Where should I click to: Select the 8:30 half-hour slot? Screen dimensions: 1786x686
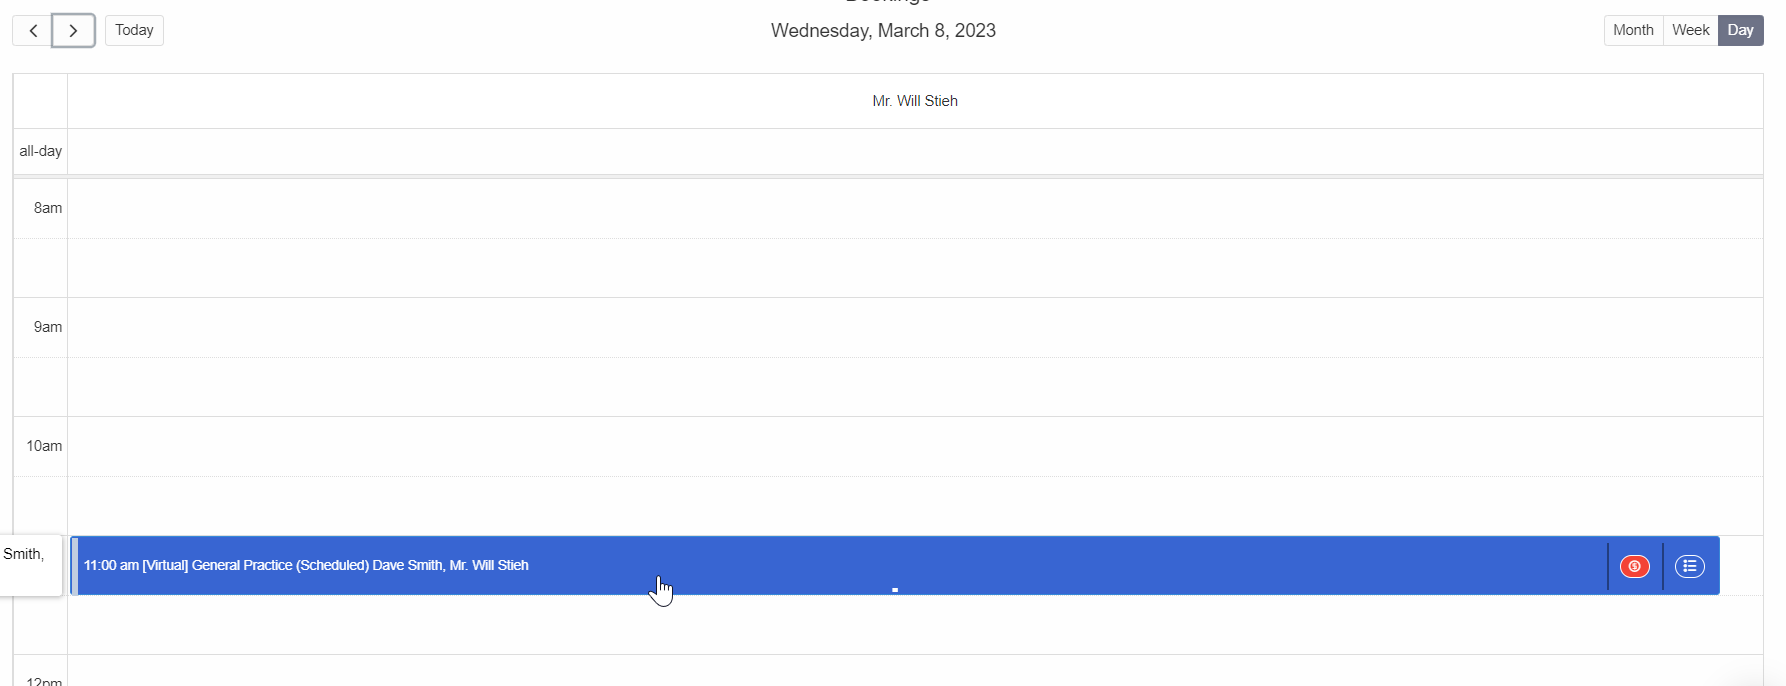click(915, 268)
